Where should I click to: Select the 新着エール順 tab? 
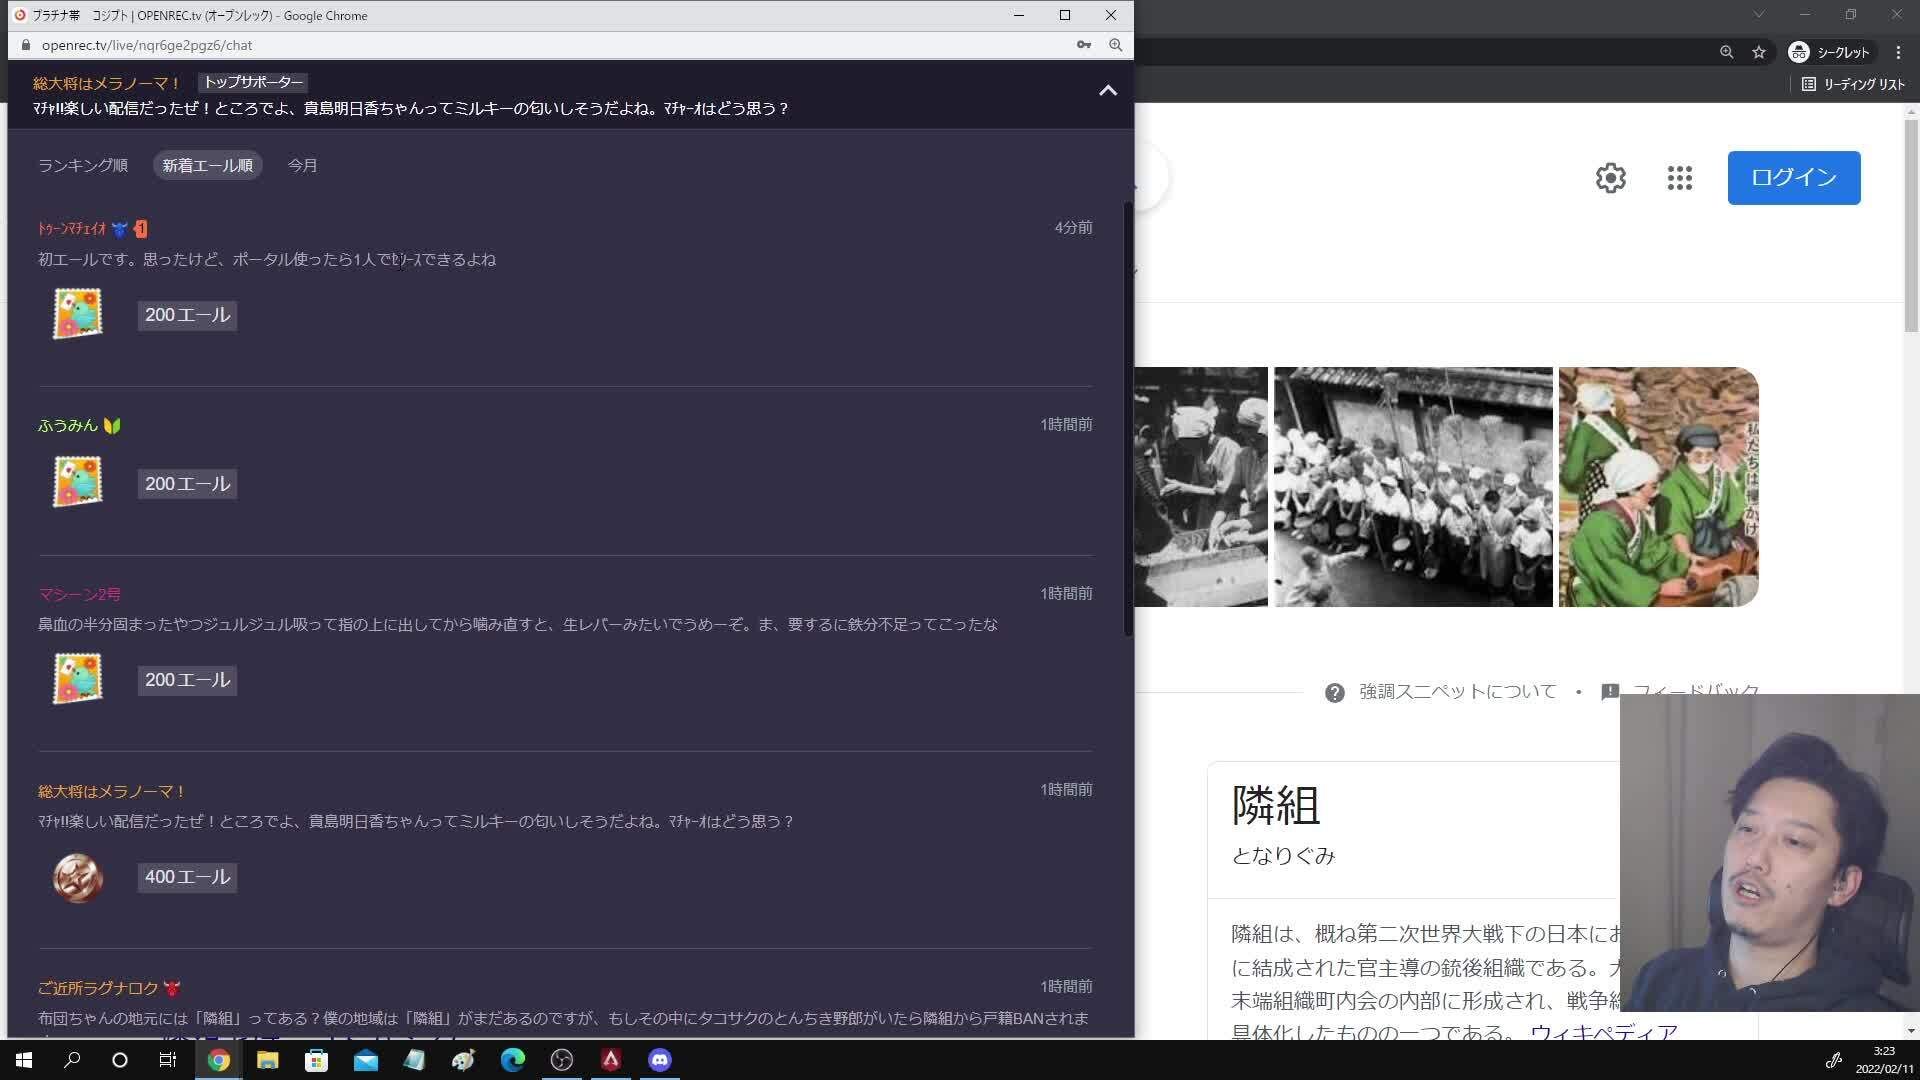point(208,166)
